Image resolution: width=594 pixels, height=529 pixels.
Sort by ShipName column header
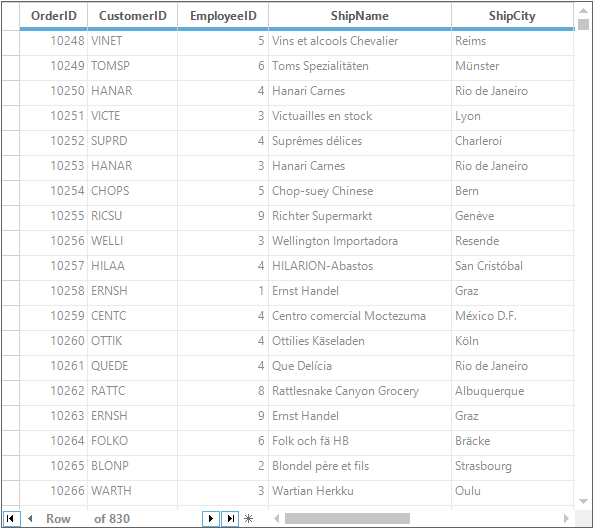[360, 16]
